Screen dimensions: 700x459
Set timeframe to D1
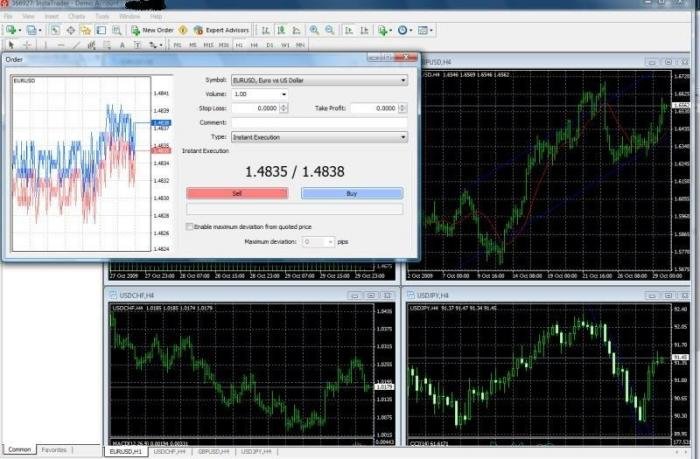point(270,45)
